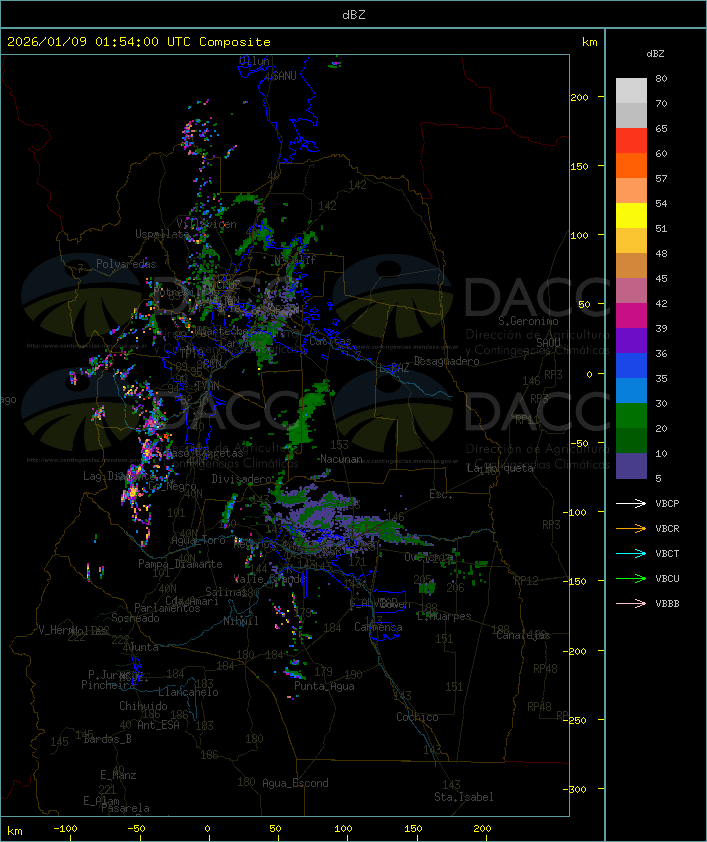
Task: Click the pink VBBB arrow icon
Action: [x=632, y=604]
